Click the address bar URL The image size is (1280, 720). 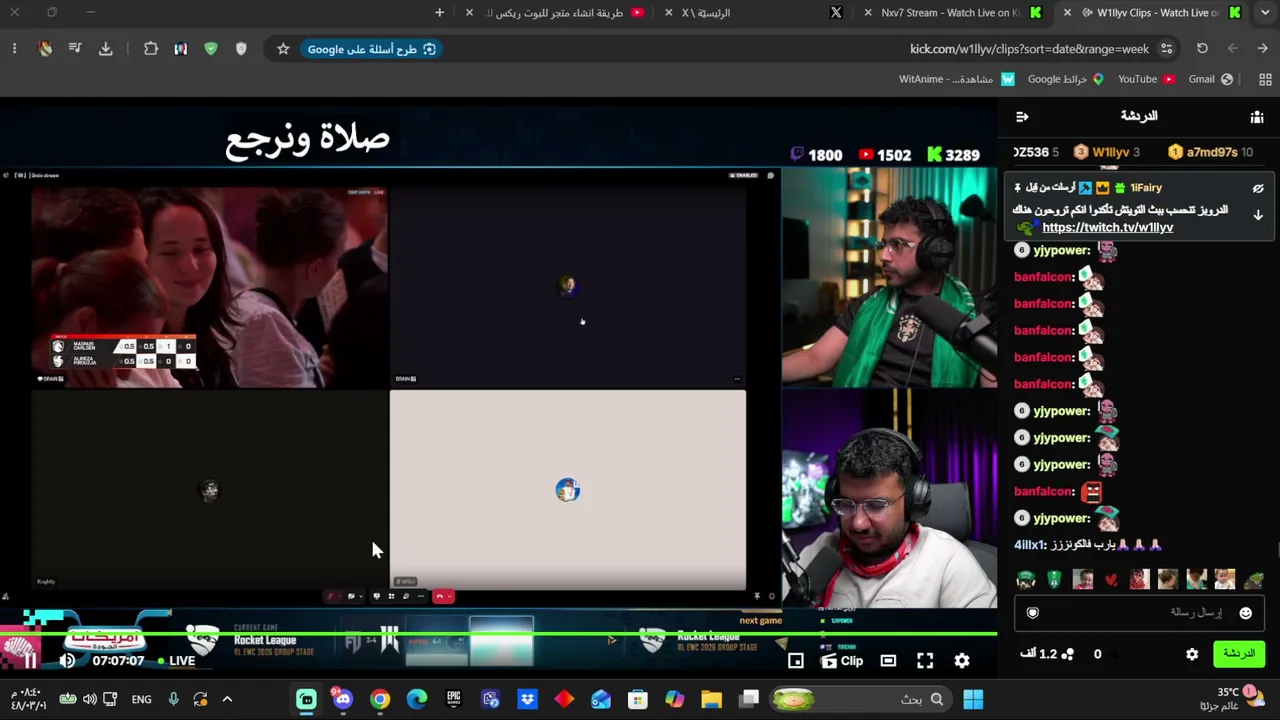click(x=1029, y=49)
